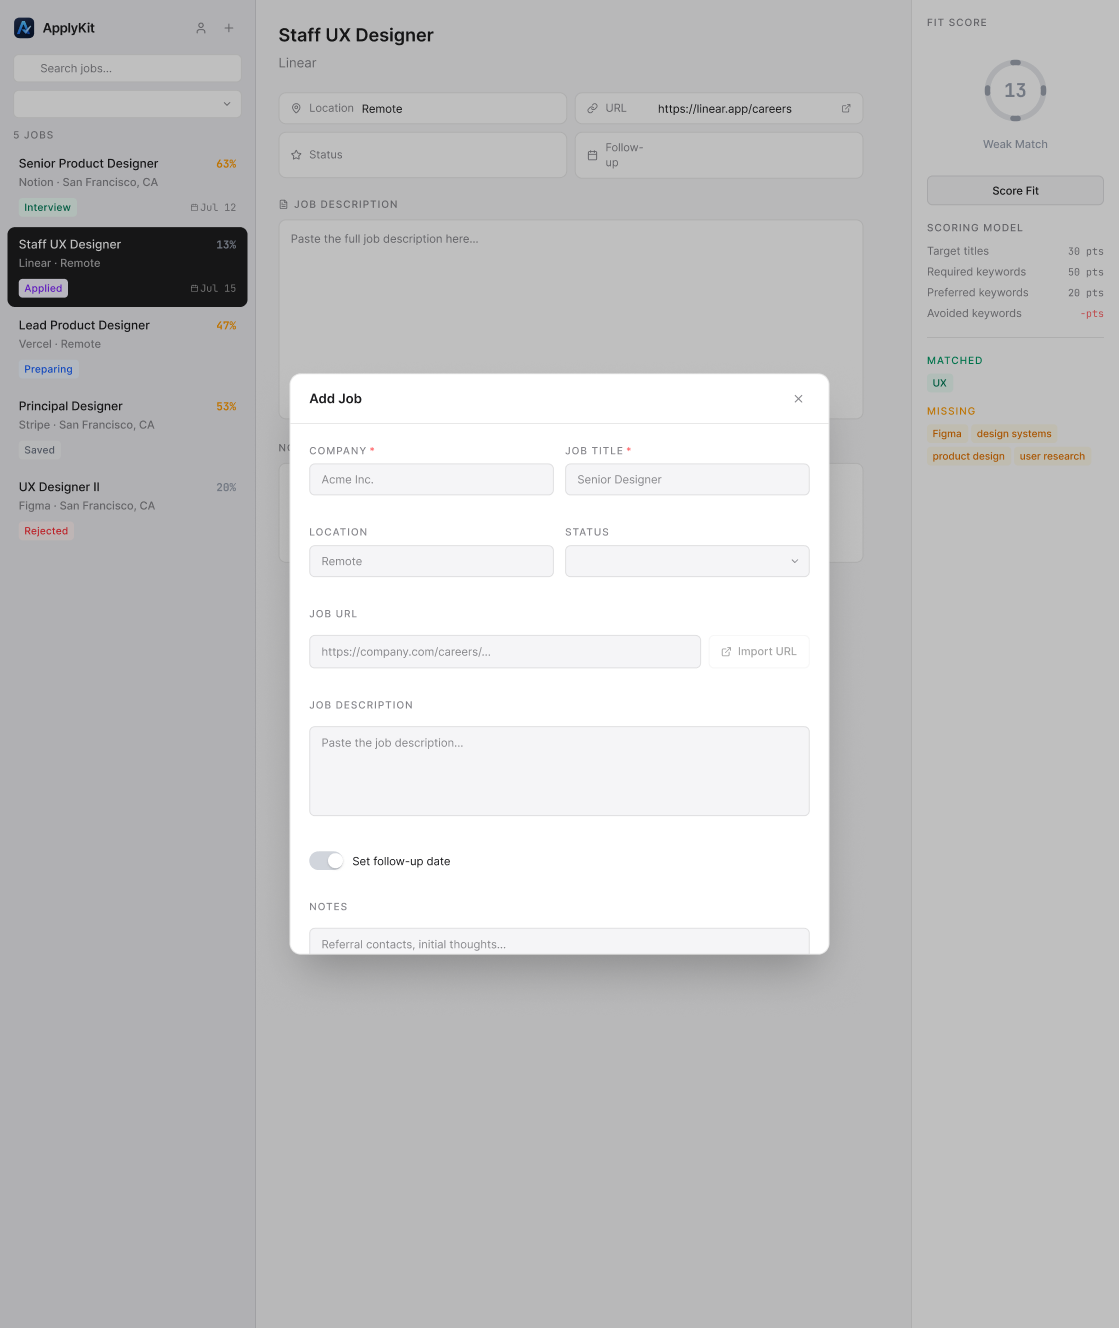Click the Required keywords scoring row

tap(1015, 272)
